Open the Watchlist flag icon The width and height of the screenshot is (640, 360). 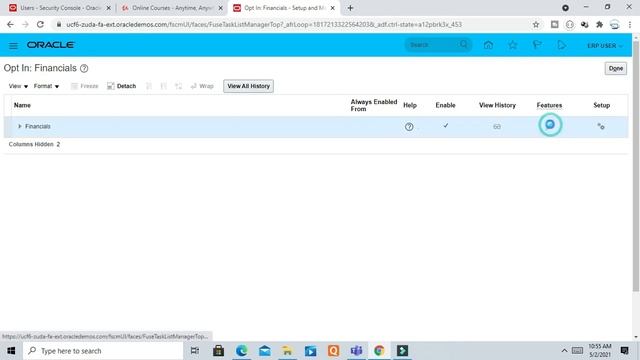537,45
